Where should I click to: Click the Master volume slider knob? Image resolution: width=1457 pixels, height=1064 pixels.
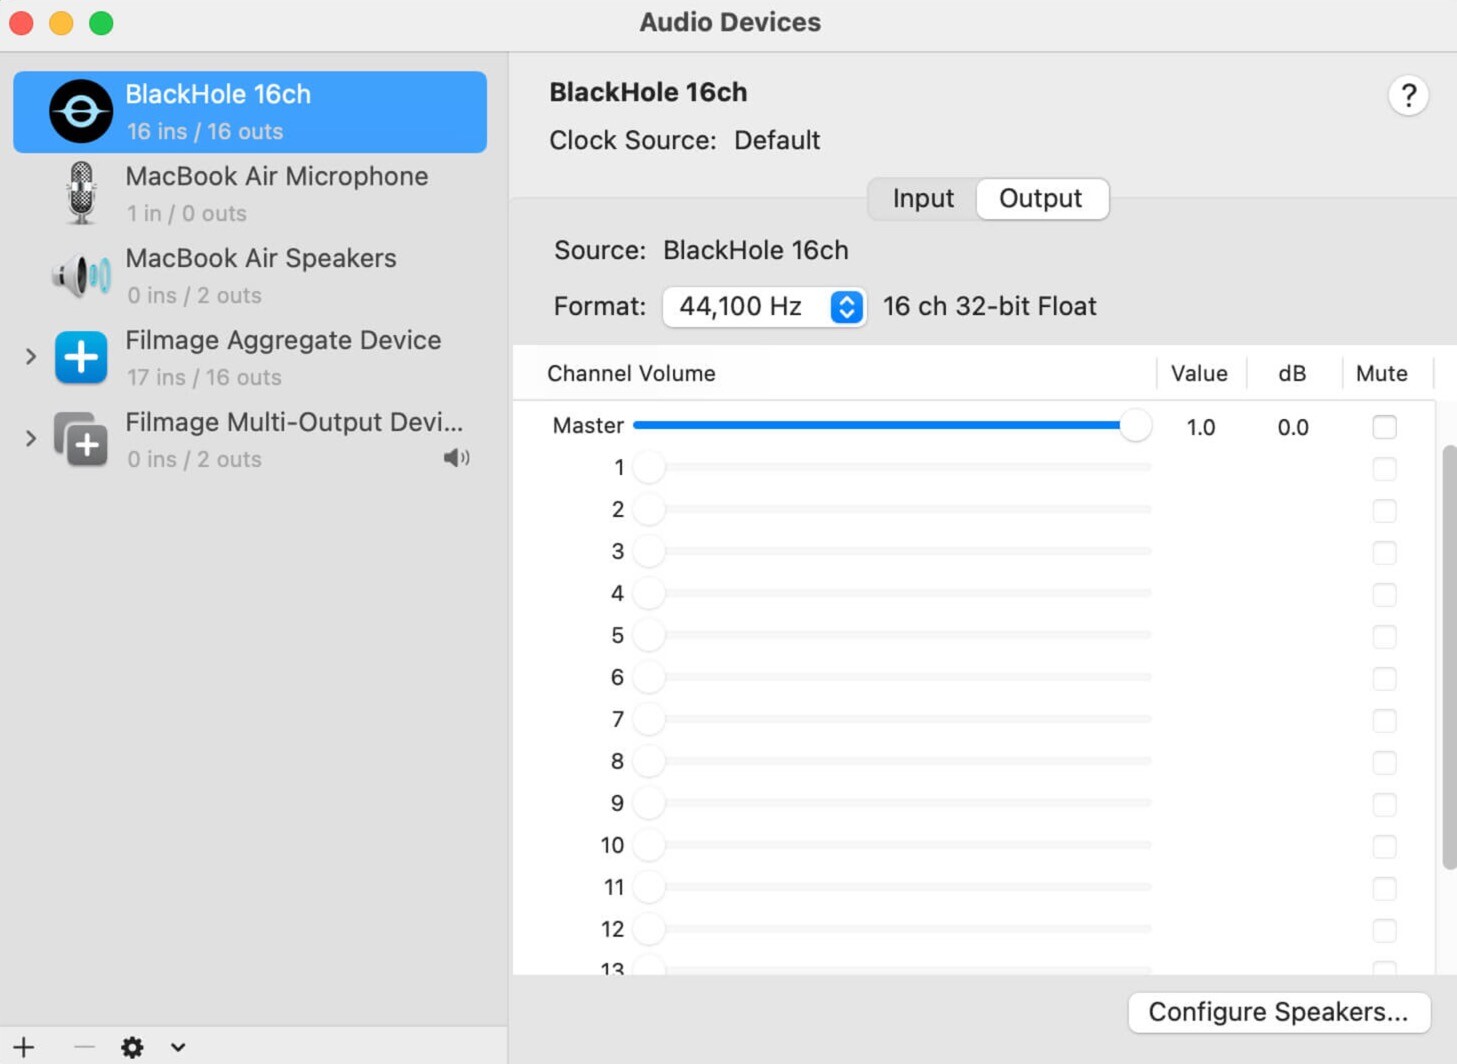[x=1135, y=426]
